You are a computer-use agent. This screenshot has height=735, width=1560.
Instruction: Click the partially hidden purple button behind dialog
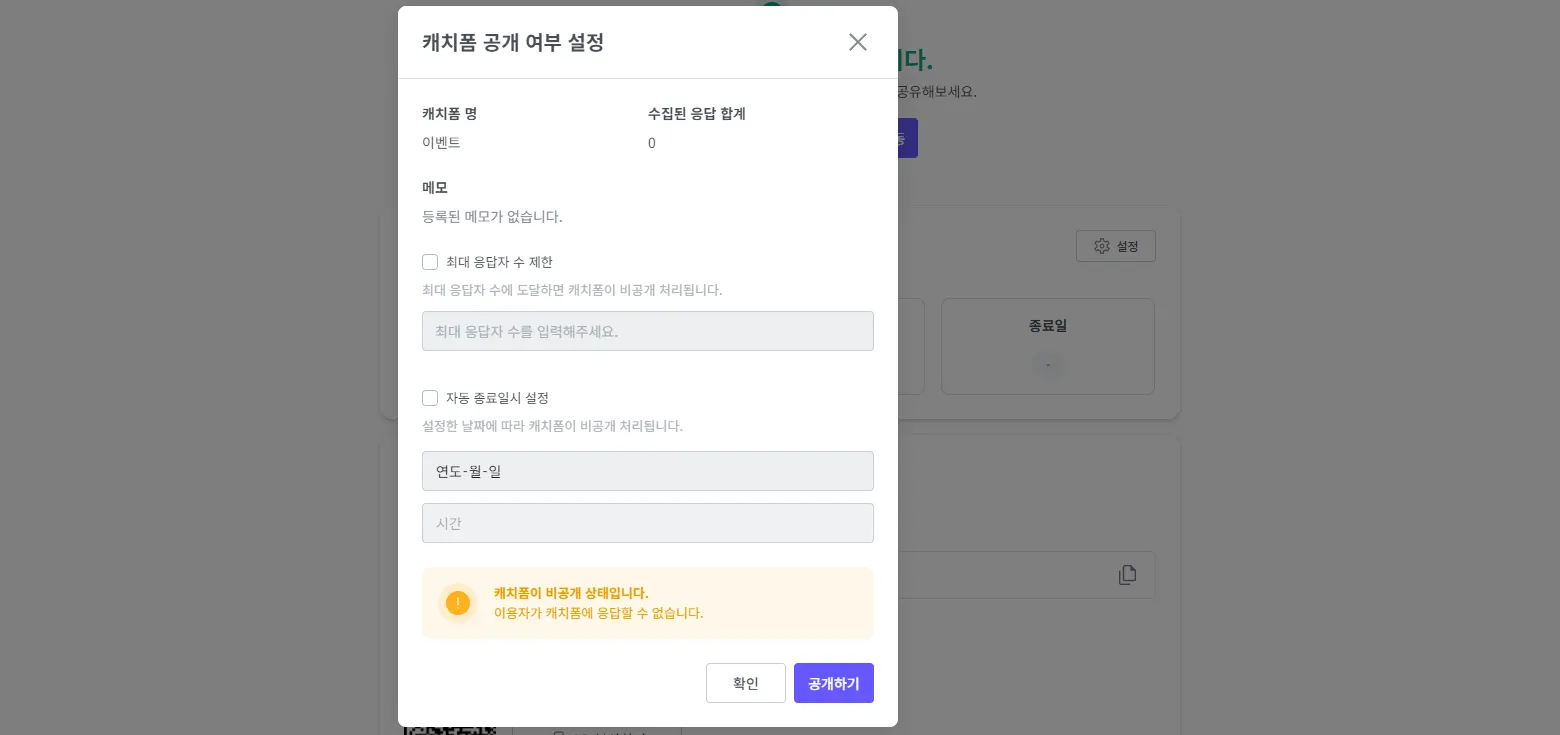[907, 139]
